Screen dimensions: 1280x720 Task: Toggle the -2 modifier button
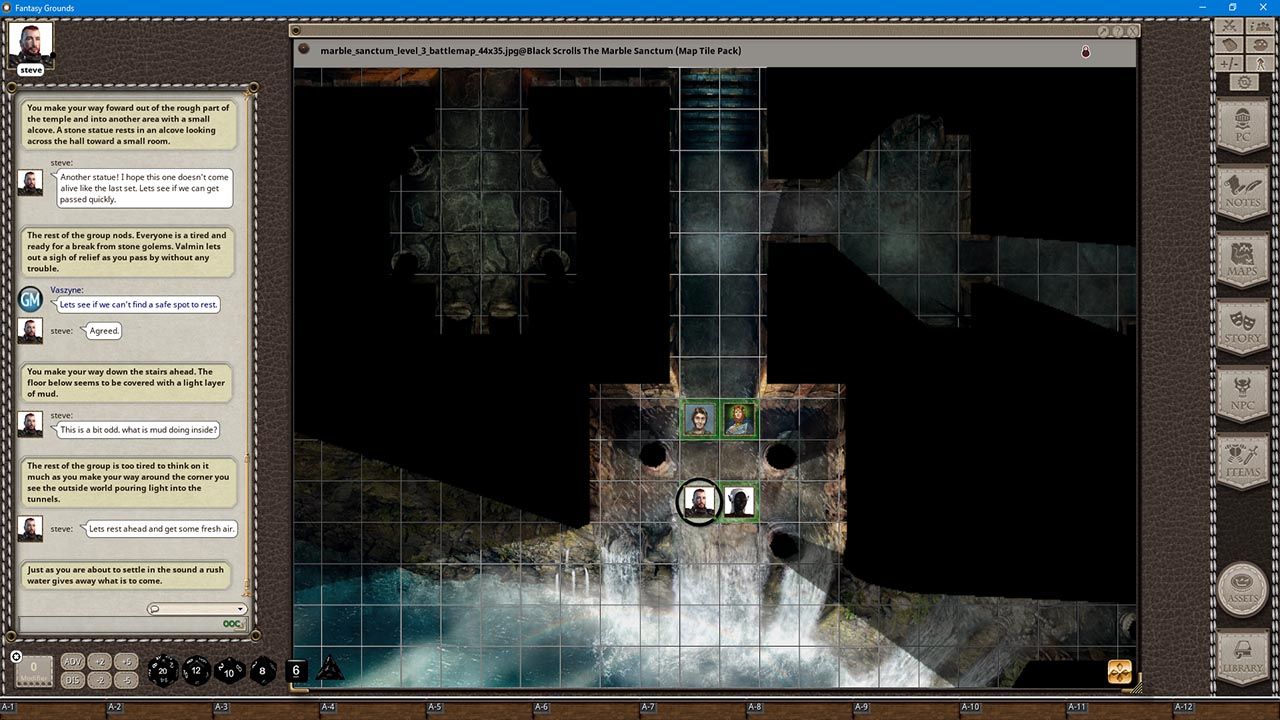click(99, 680)
